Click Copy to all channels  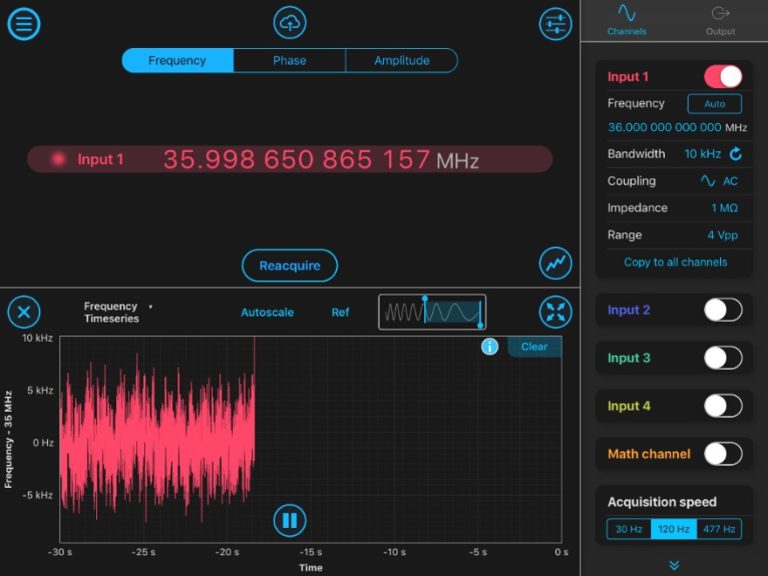click(x=675, y=262)
